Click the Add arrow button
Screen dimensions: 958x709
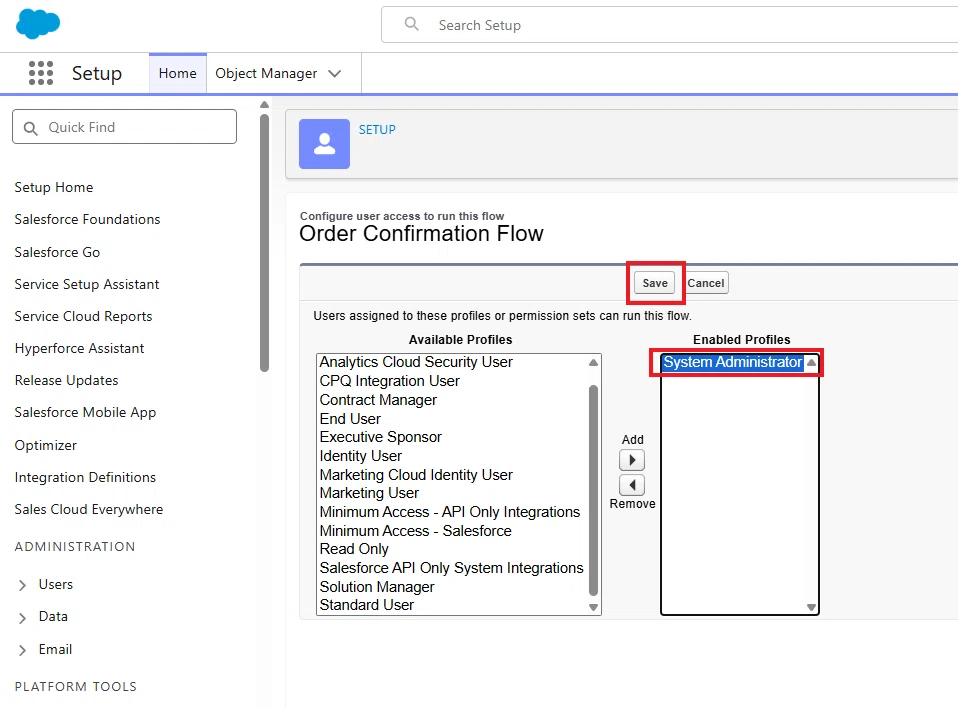pyautogui.click(x=632, y=460)
